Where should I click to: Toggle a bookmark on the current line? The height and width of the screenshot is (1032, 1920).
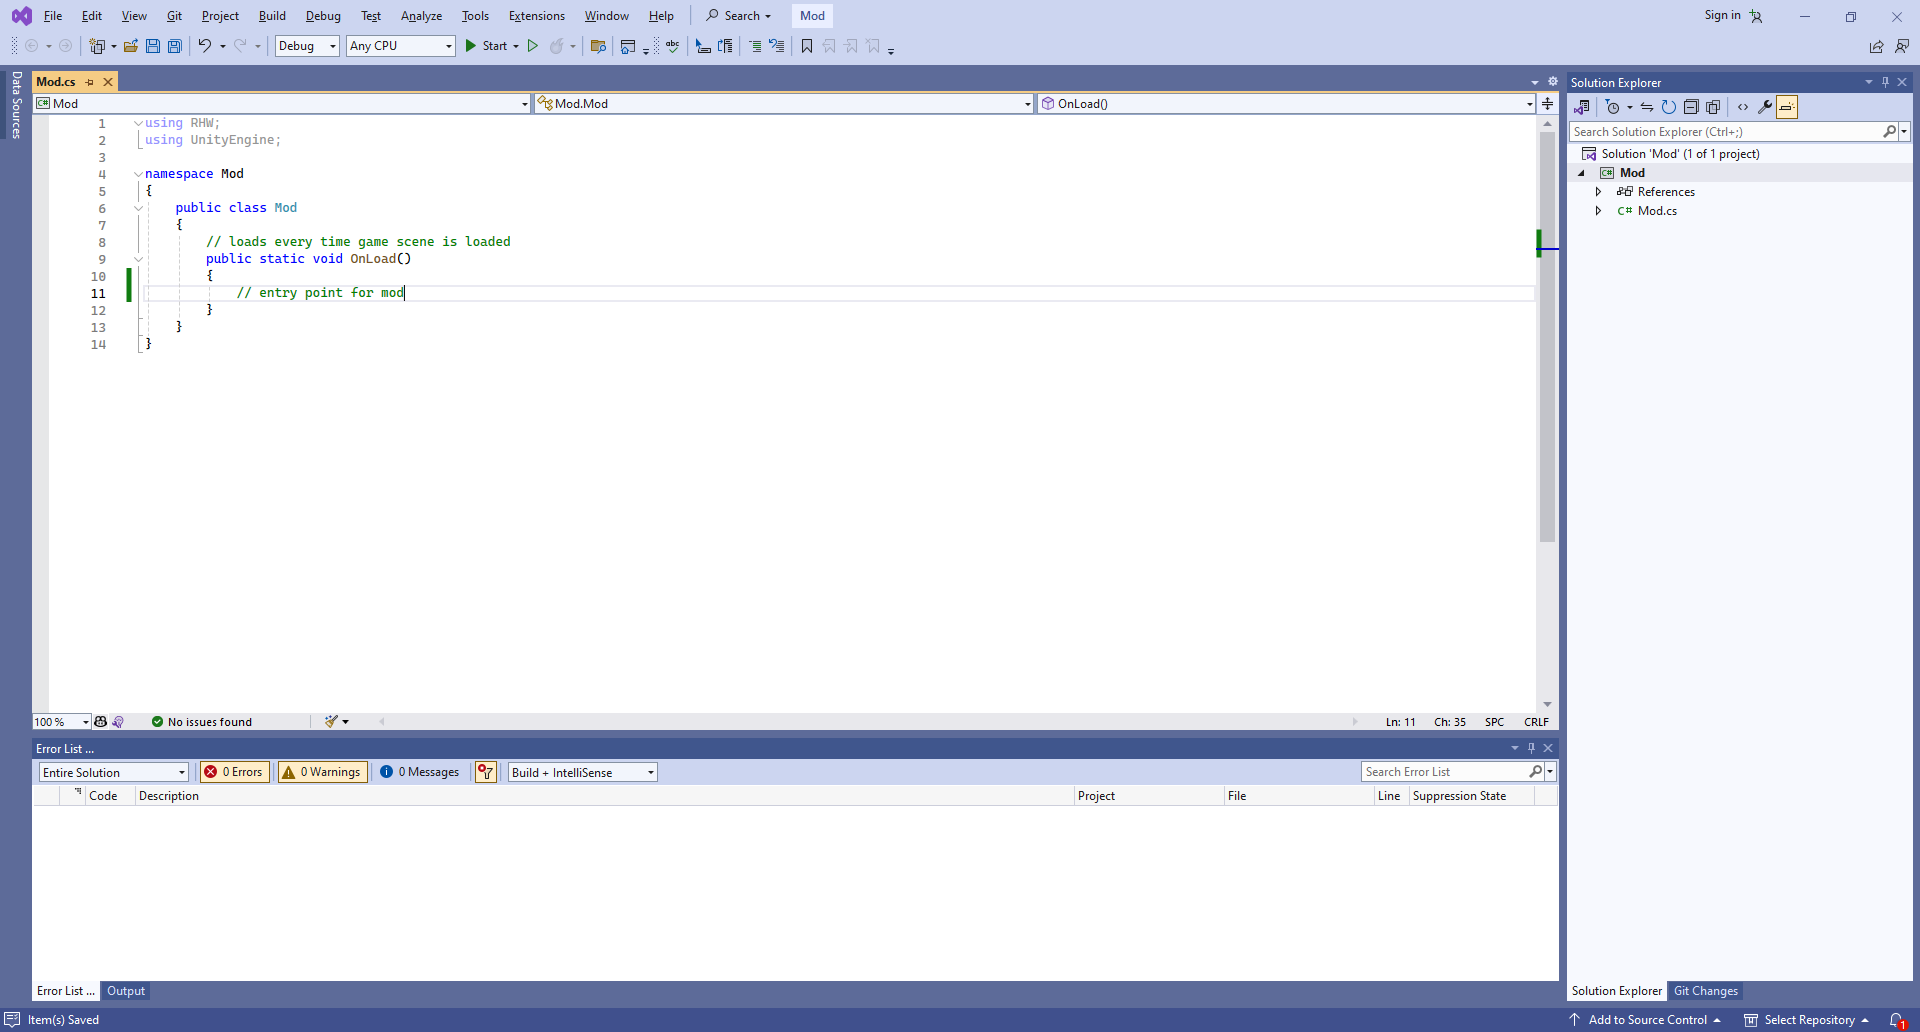[x=806, y=46]
